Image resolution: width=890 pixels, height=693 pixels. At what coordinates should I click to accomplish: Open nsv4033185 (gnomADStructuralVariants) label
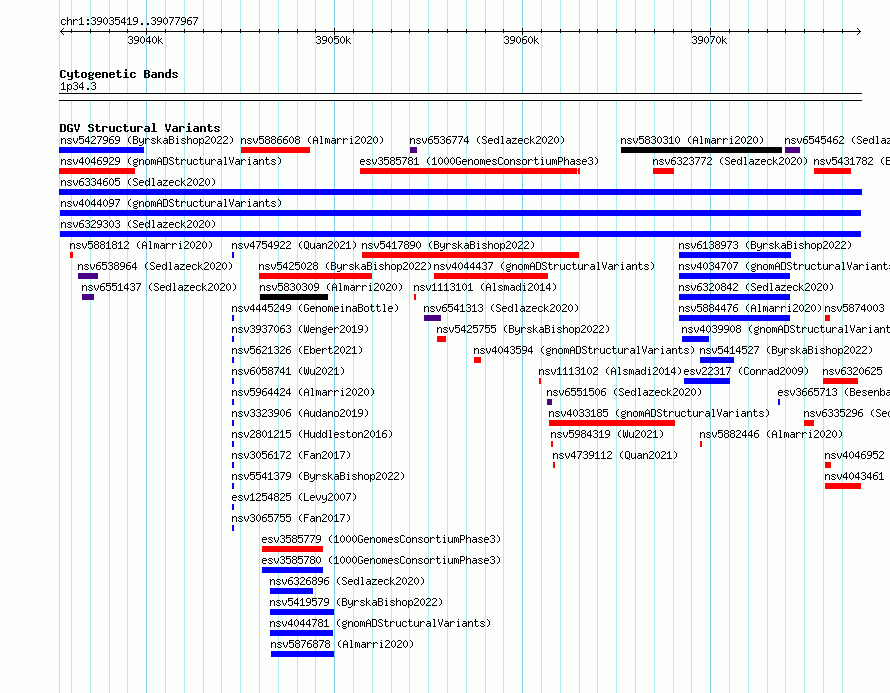tap(659, 413)
